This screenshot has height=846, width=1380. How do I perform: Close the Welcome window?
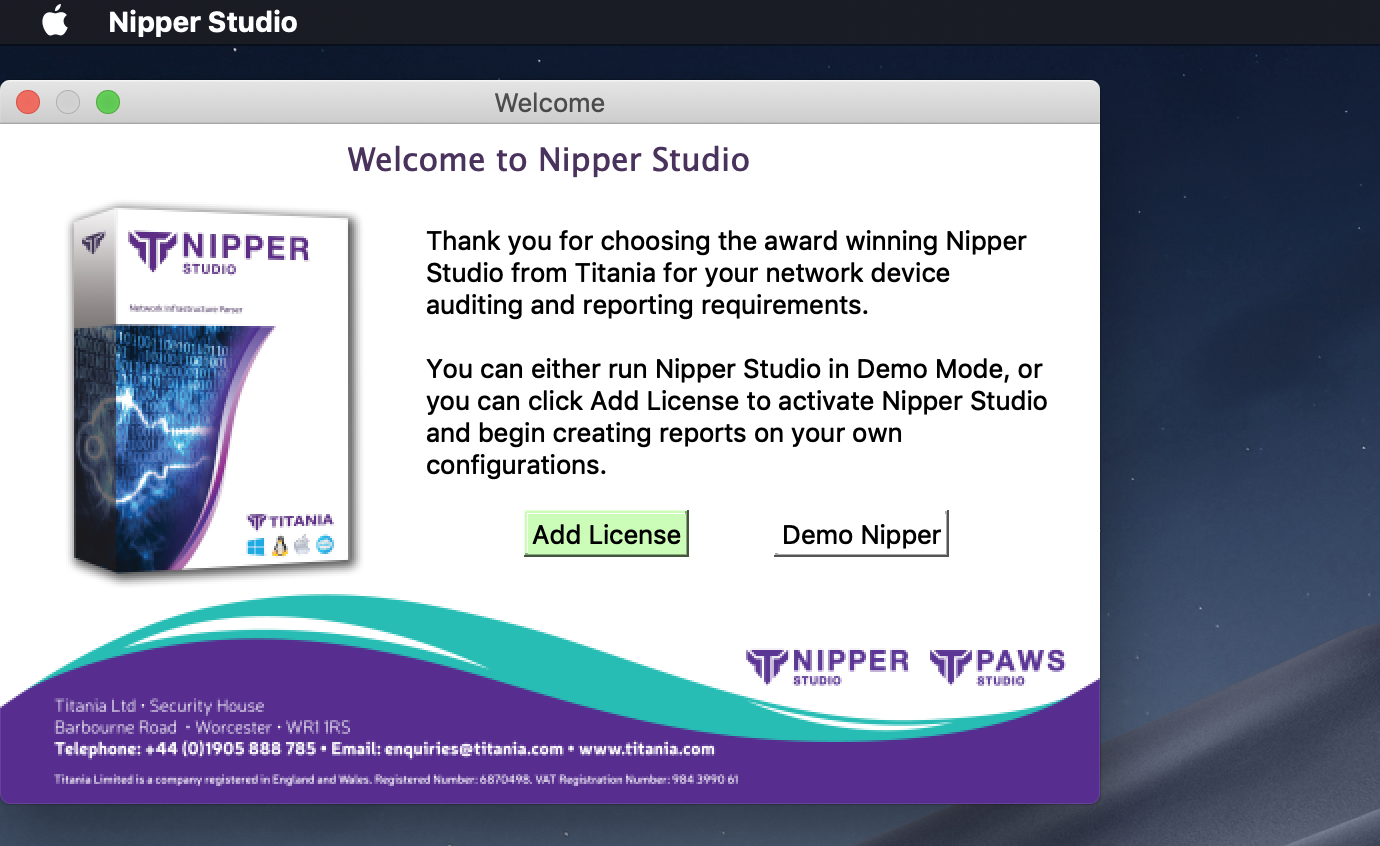pyautogui.click(x=28, y=101)
